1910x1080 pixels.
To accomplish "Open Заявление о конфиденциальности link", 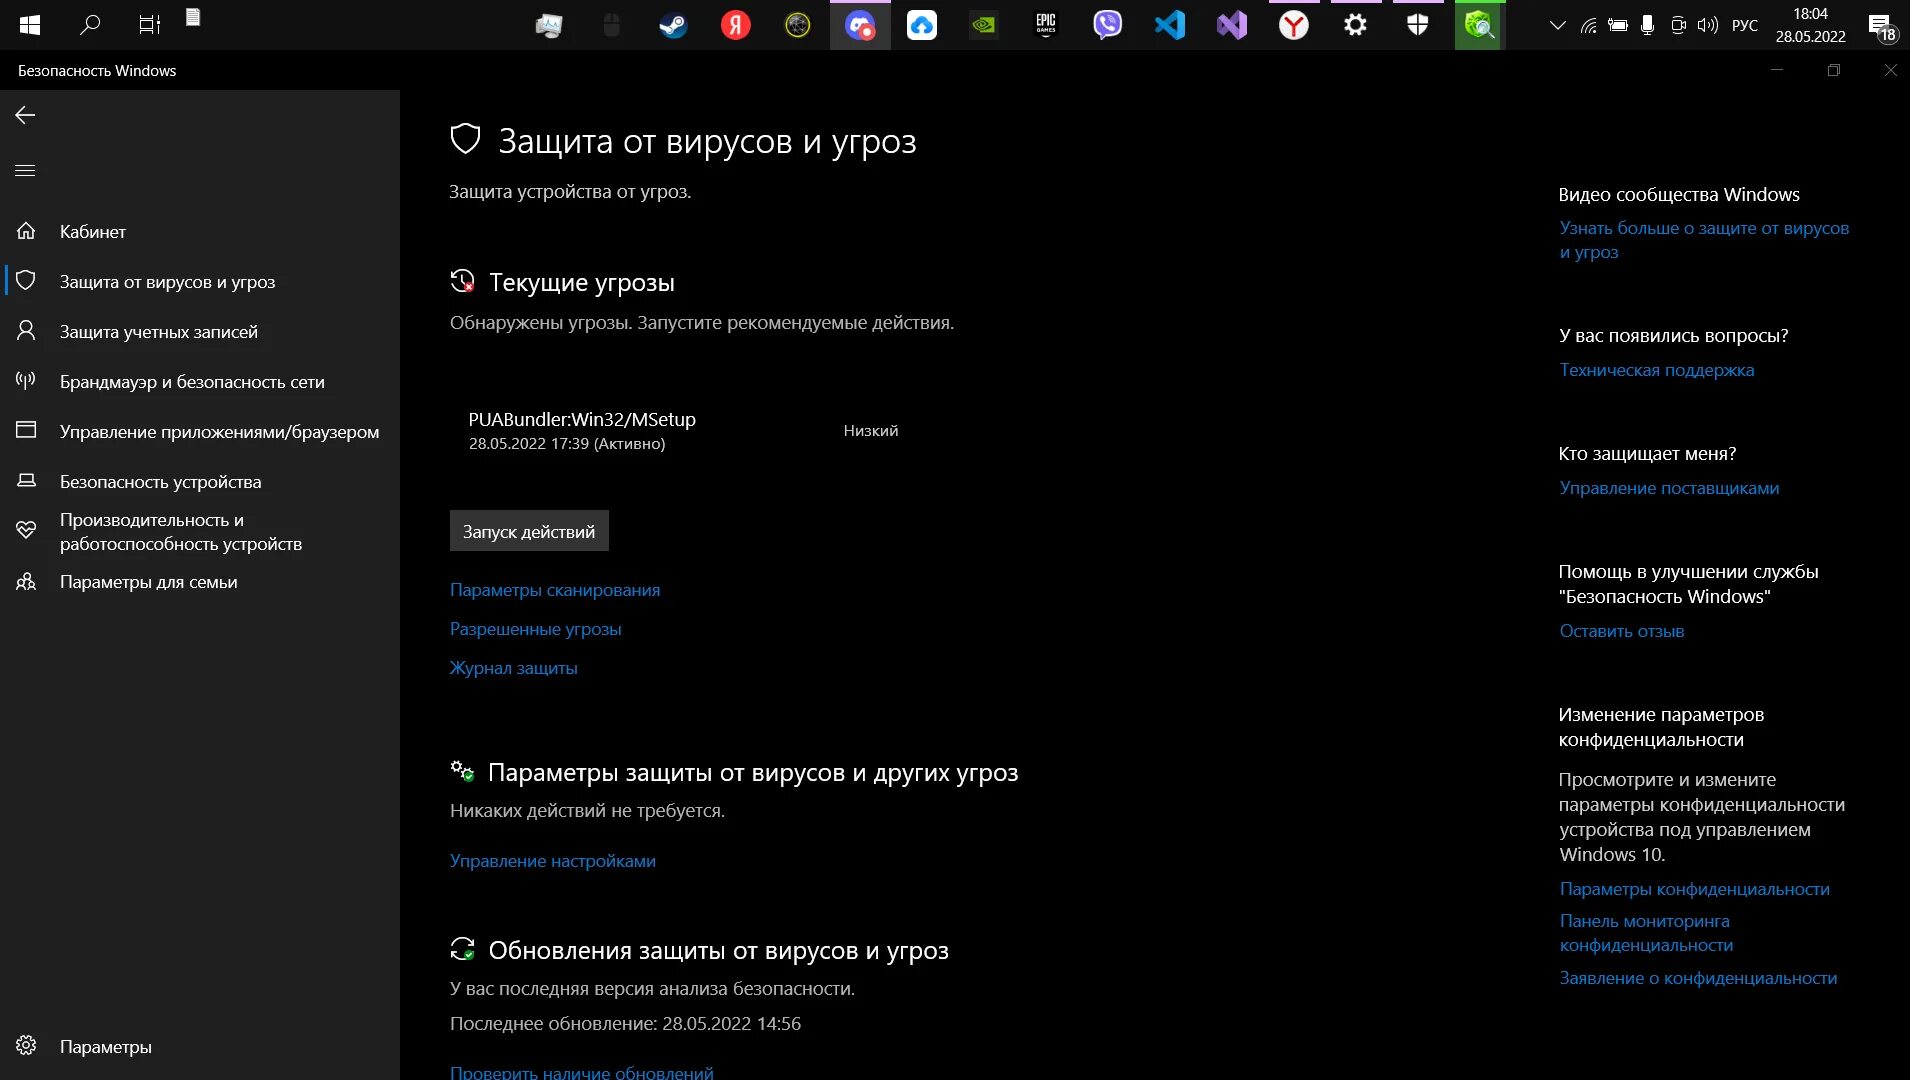I will (x=1698, y=977).
